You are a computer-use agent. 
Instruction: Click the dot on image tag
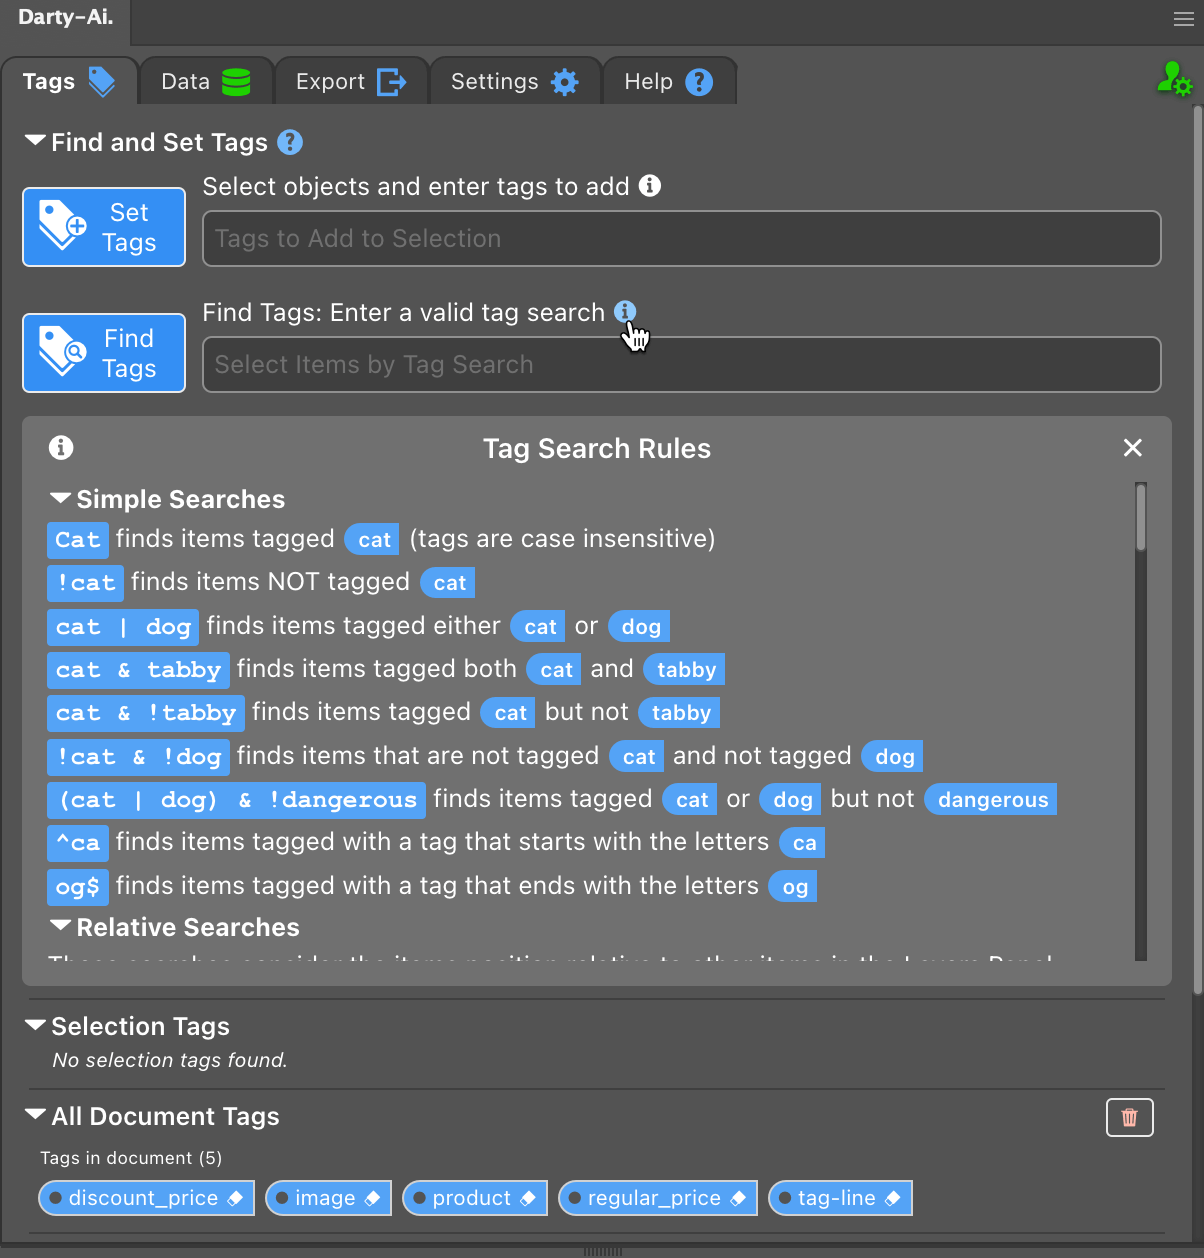click(x=283, y=1198)
